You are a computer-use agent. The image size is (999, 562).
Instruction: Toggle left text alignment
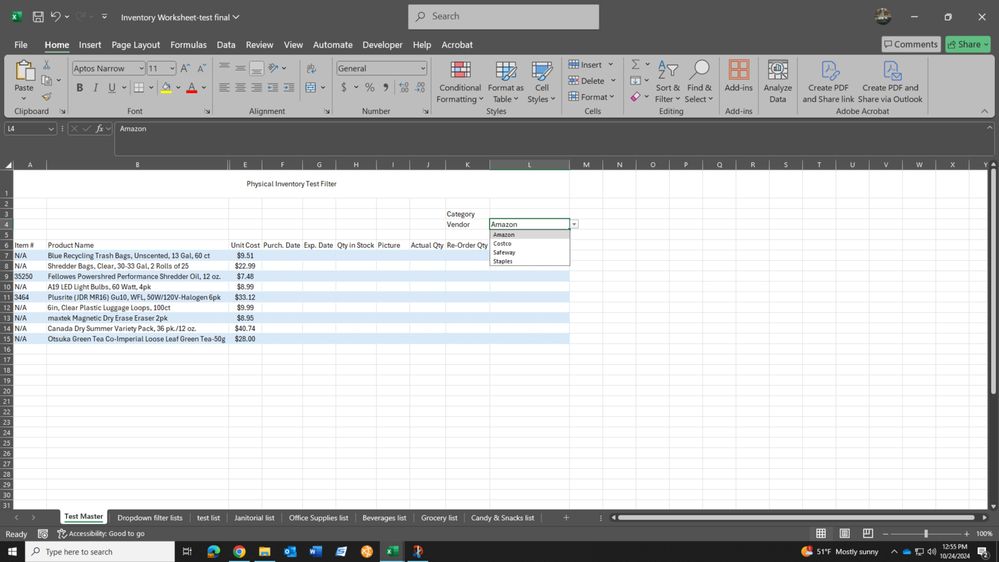click(x=224, y=88)
